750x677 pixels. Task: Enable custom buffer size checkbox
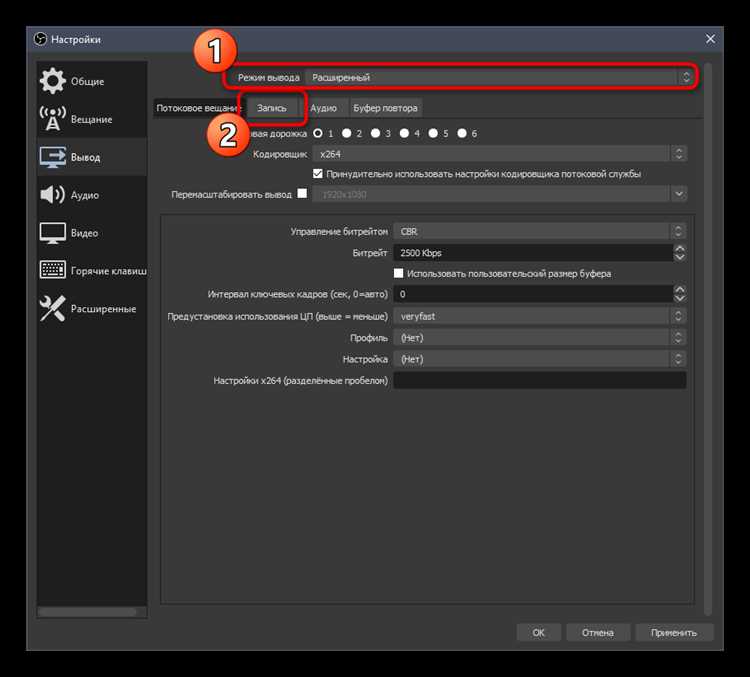pyautogui.click(x=398, y=273)
